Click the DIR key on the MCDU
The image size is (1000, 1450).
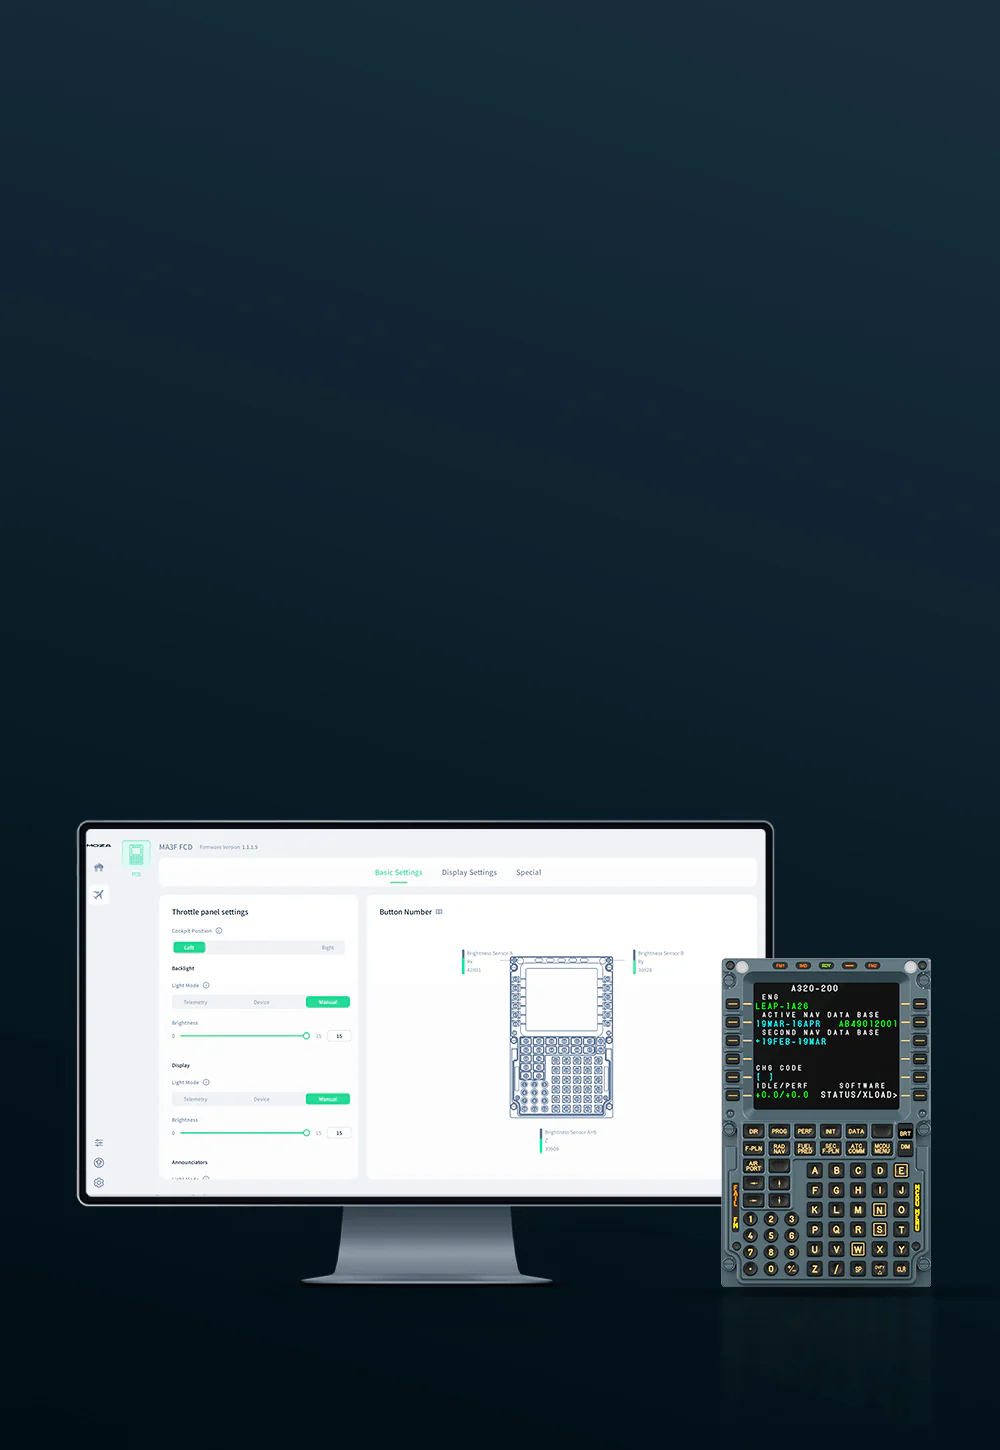coord(753,1132)
